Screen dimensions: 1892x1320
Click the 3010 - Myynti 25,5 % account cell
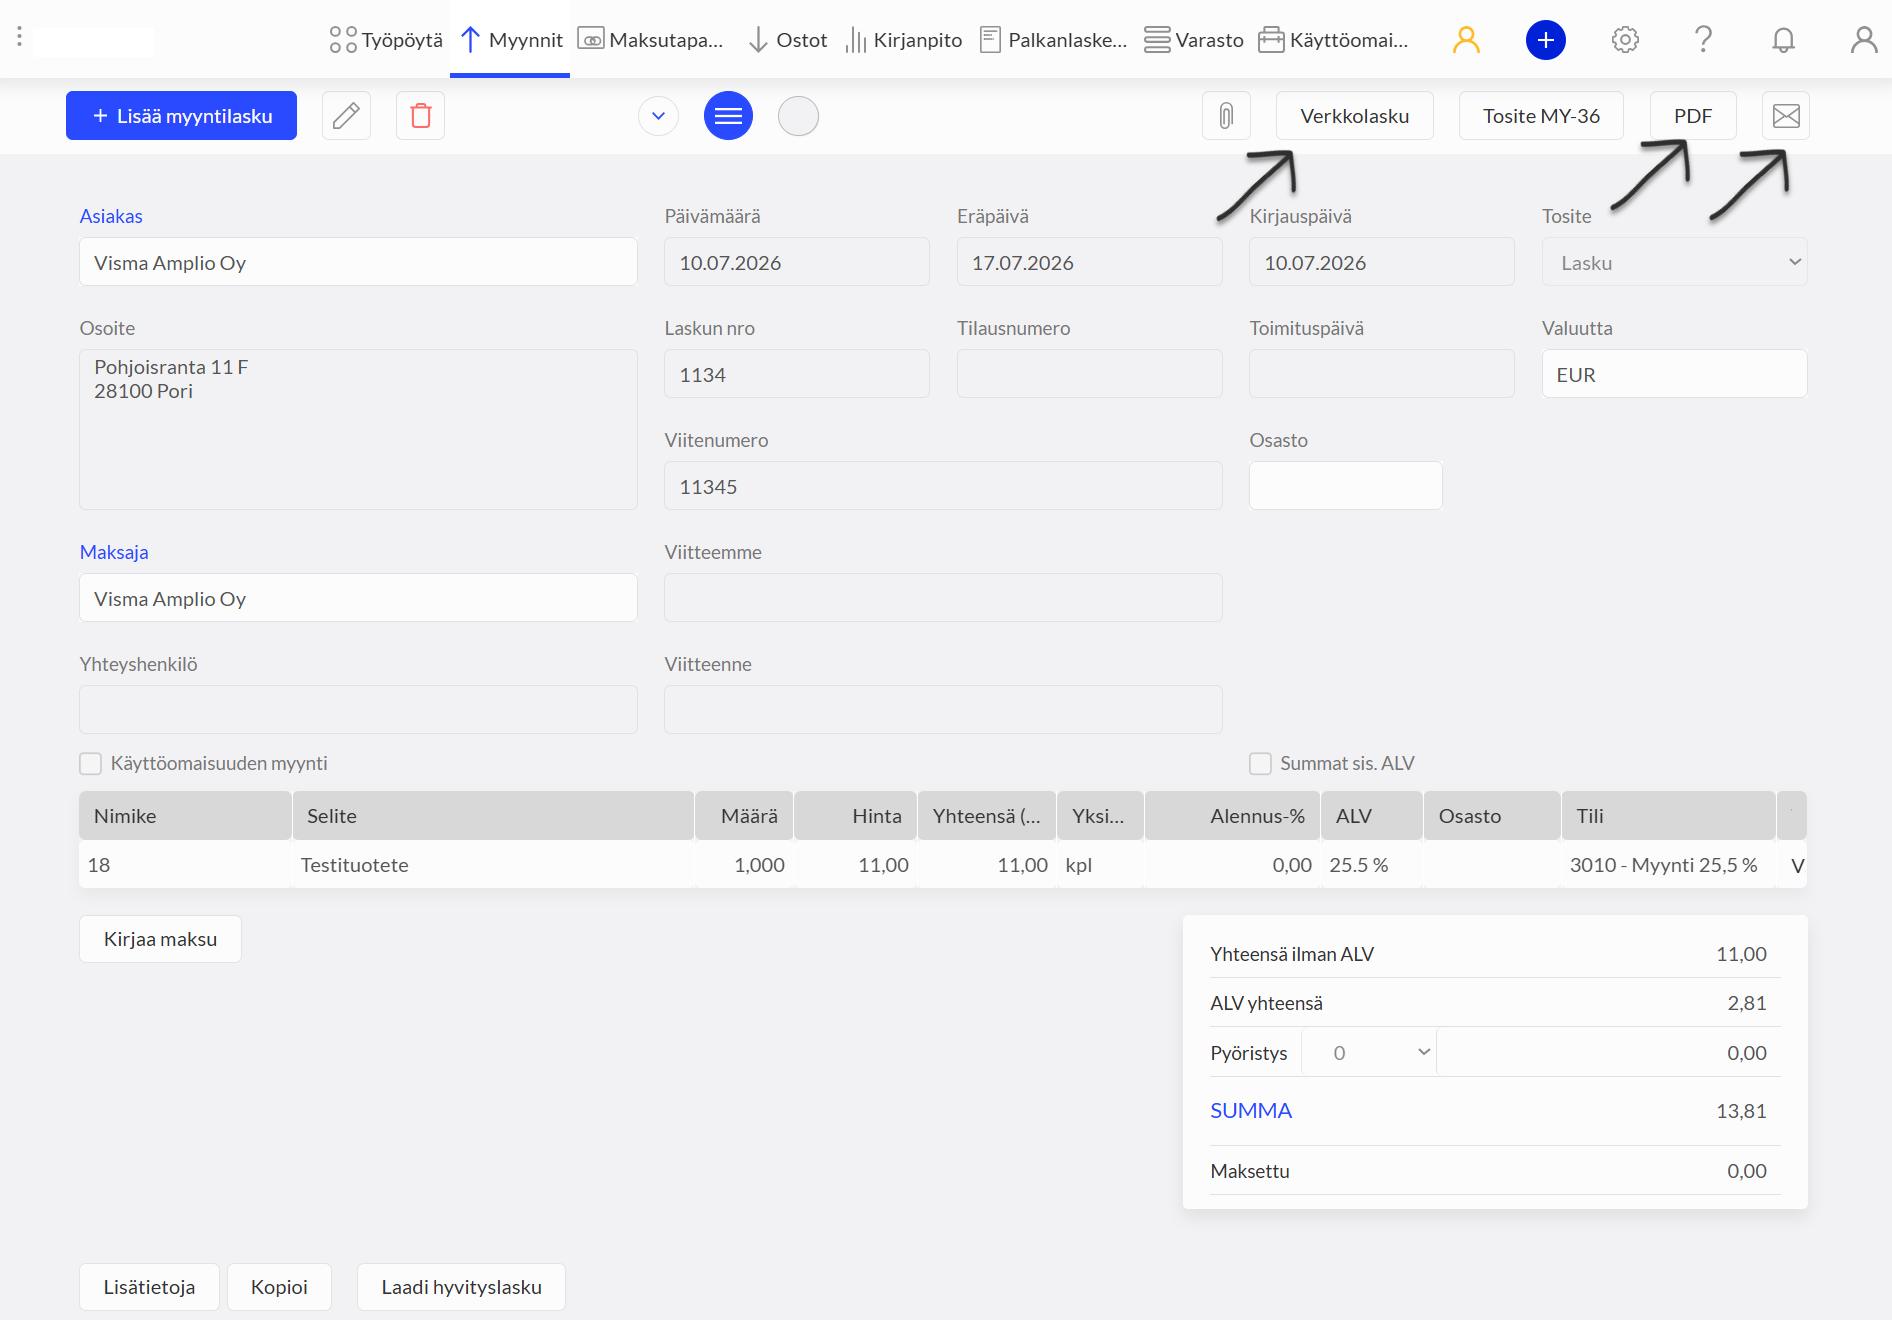pos(1668,865)
